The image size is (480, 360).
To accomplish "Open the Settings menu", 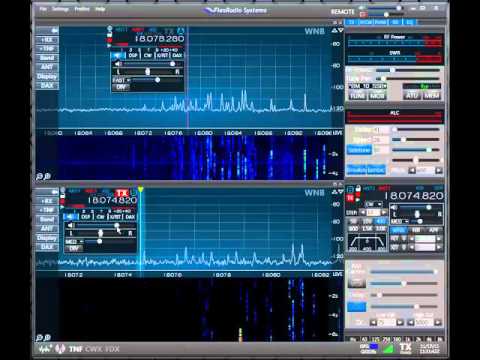I will [60, 9].
